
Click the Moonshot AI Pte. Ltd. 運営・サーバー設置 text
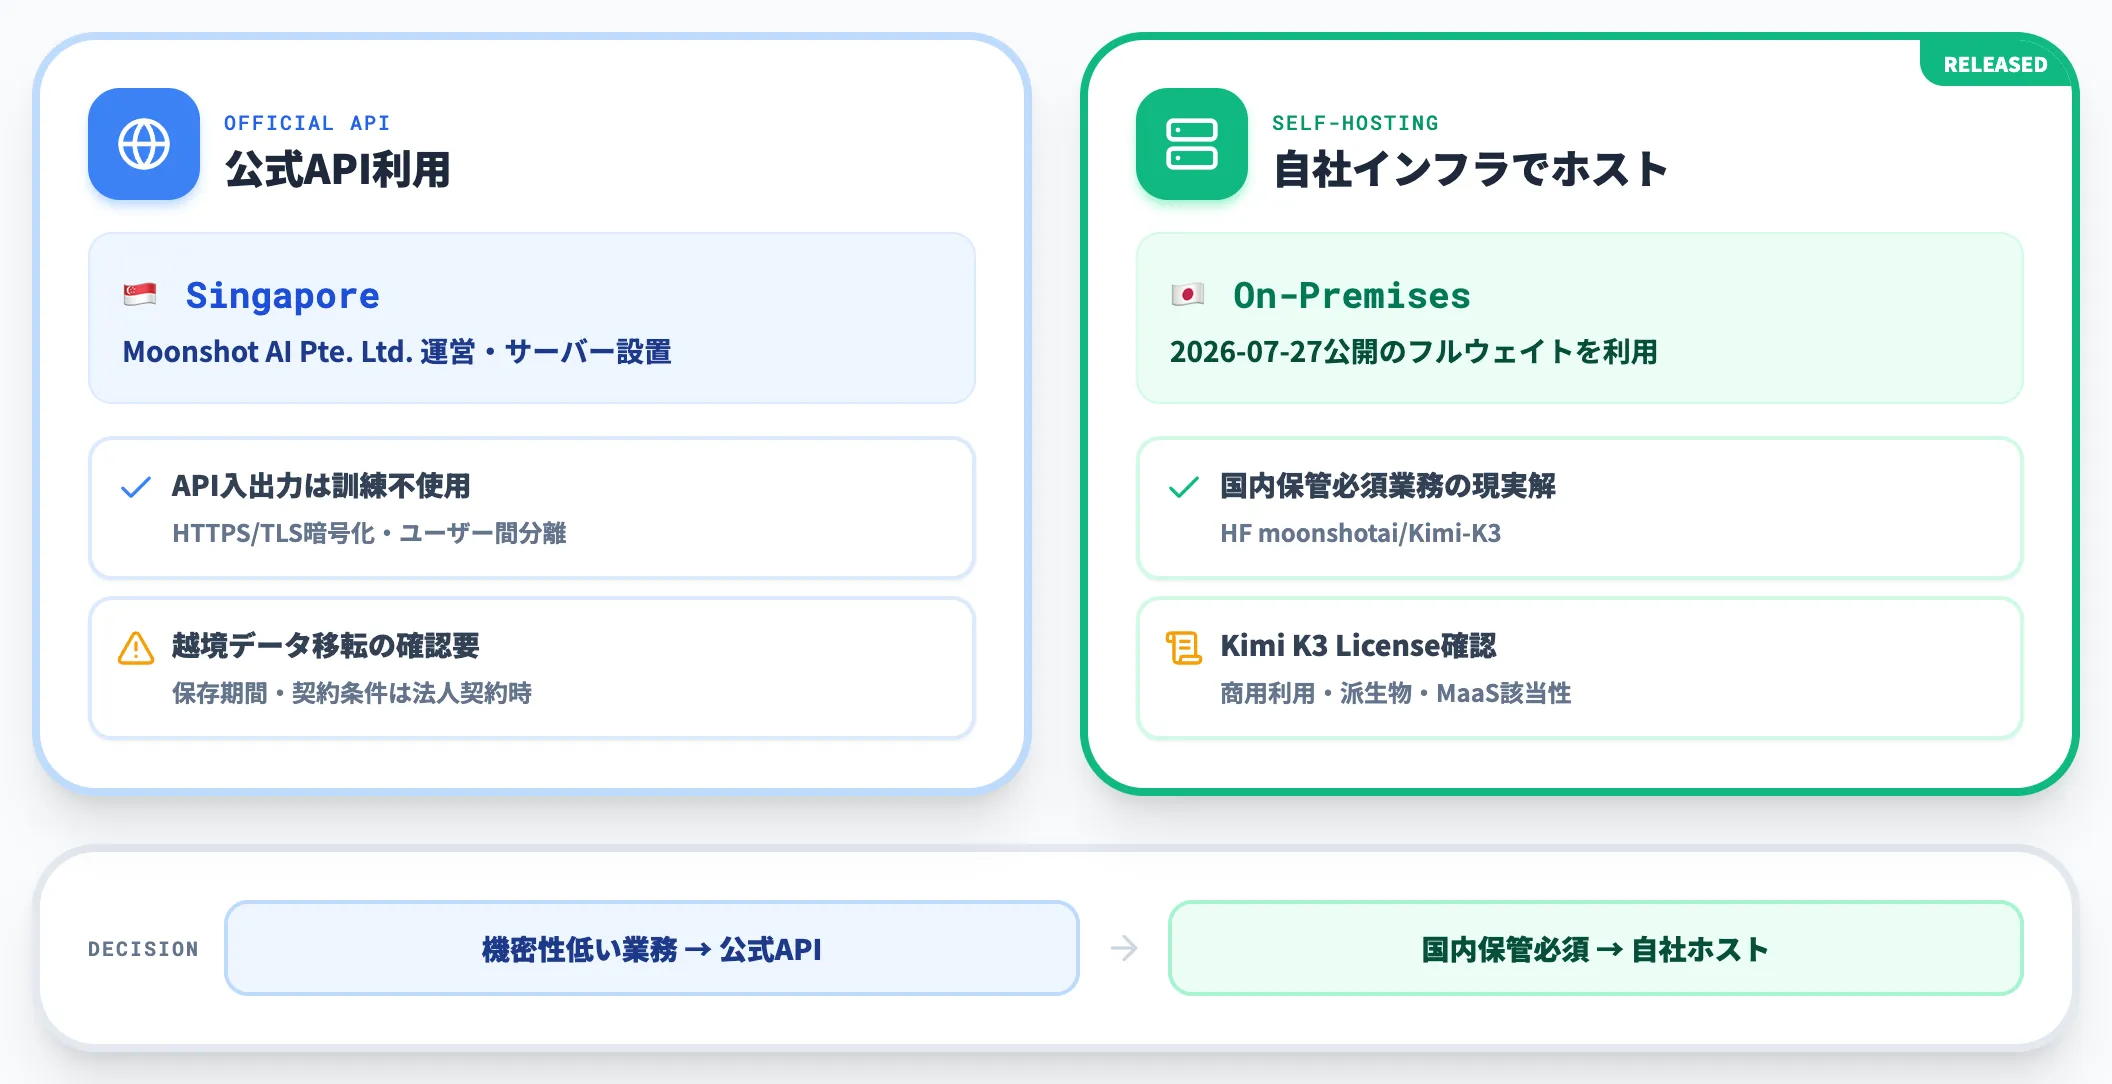397,352
